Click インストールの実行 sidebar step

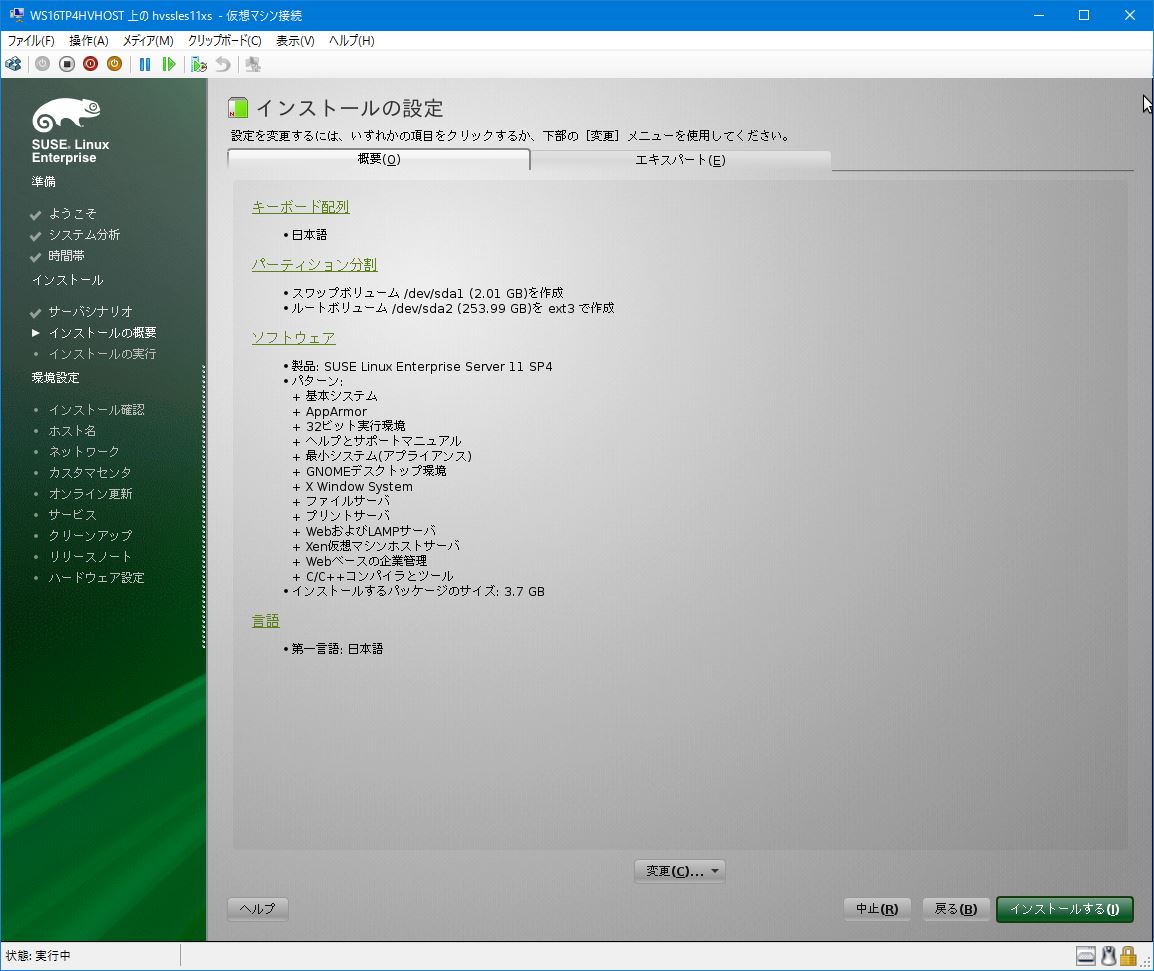(x=102, y=353)
